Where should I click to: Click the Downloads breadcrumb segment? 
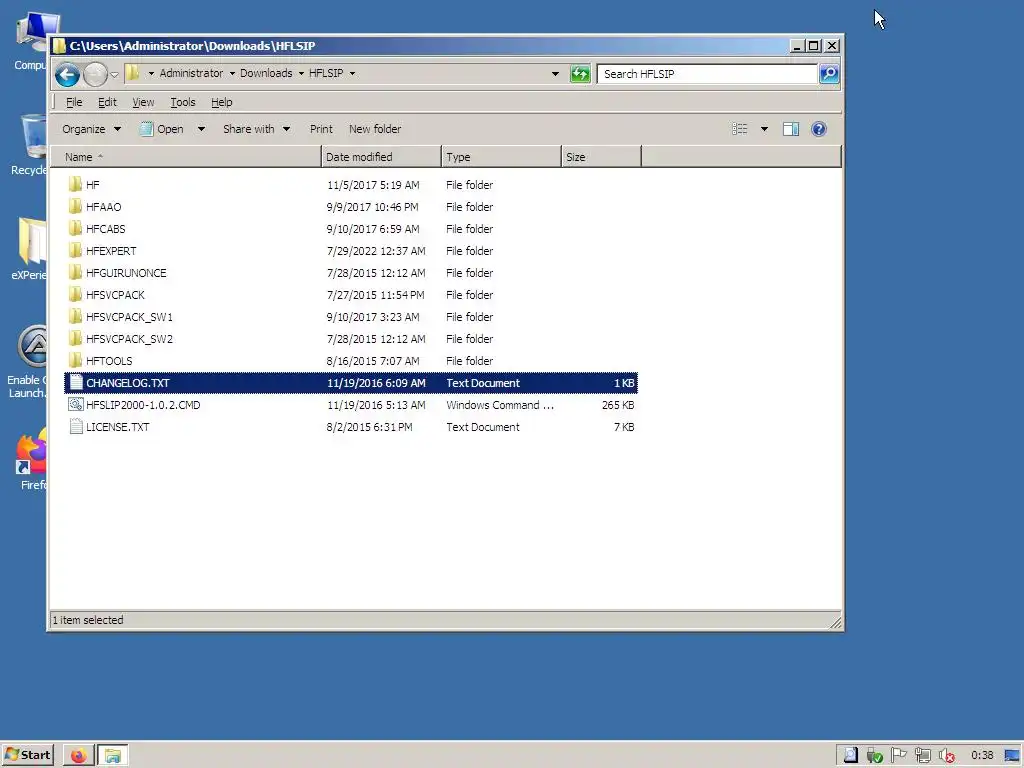pos(266,73)
